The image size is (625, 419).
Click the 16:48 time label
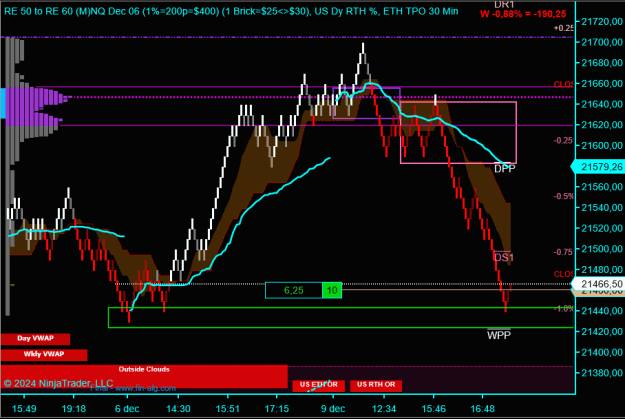click(x=482, y=409)
